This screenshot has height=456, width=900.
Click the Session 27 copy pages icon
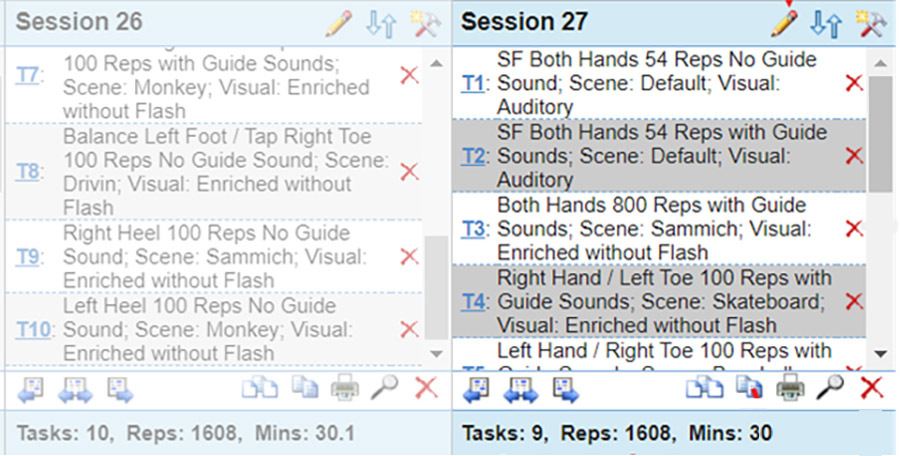point(704,389)
